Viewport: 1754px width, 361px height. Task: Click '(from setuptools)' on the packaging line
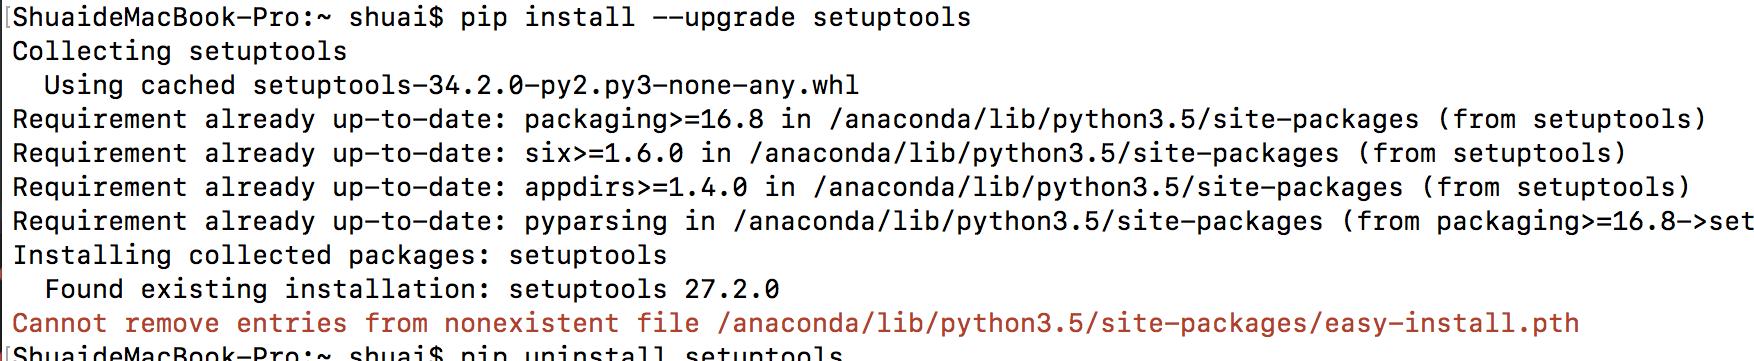(1572, 120)
